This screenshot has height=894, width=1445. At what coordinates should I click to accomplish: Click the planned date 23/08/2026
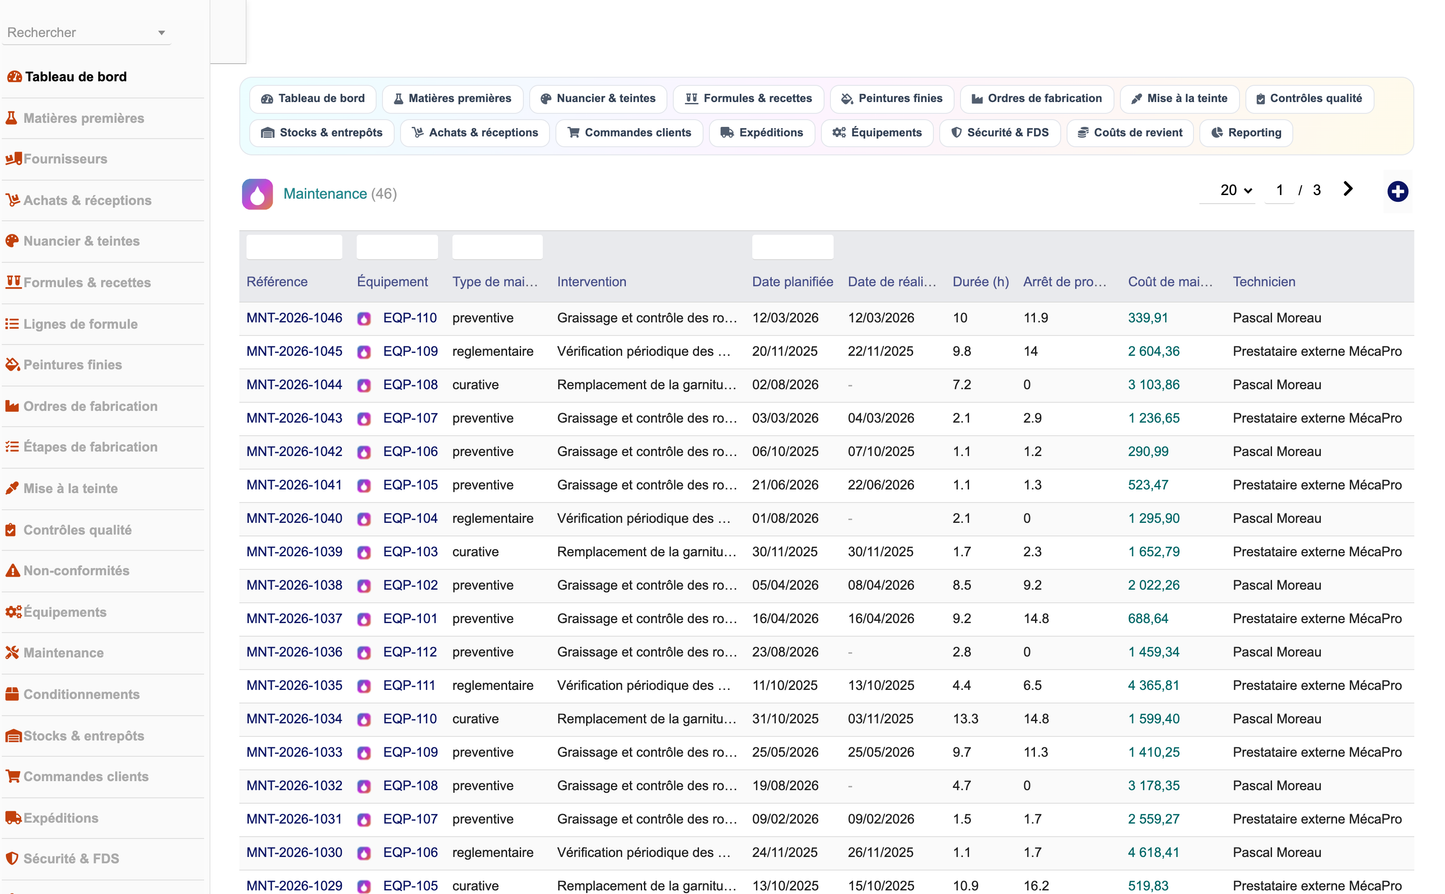click(785, 652)
